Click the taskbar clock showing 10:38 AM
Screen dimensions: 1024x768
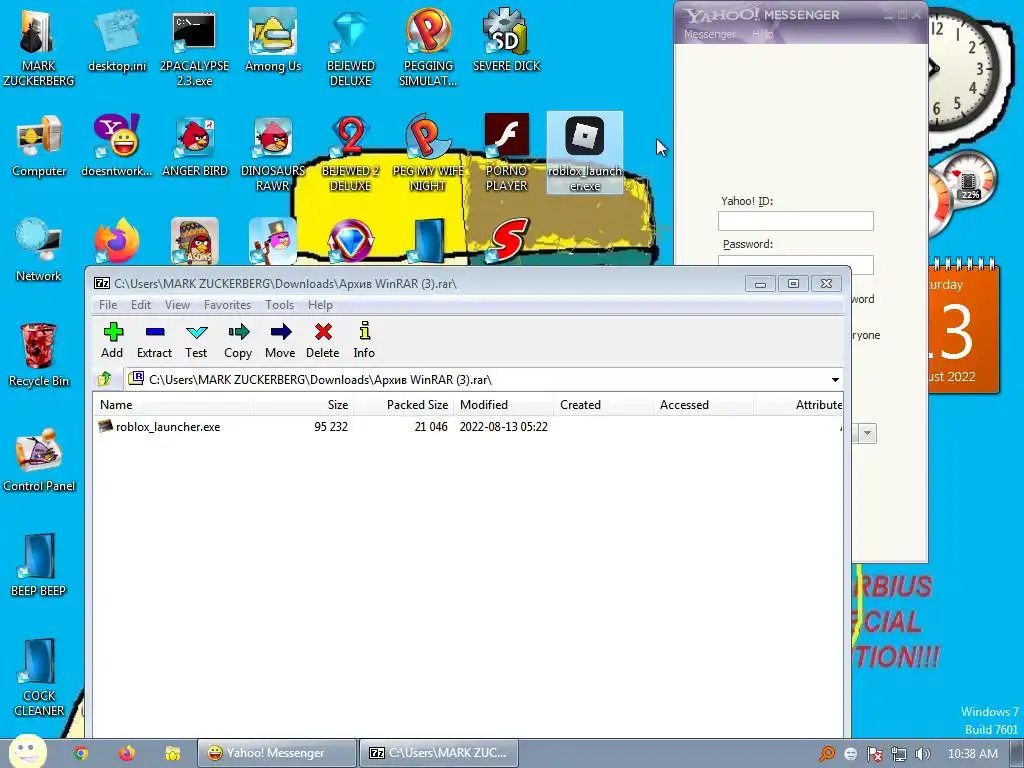pos(972,753)
